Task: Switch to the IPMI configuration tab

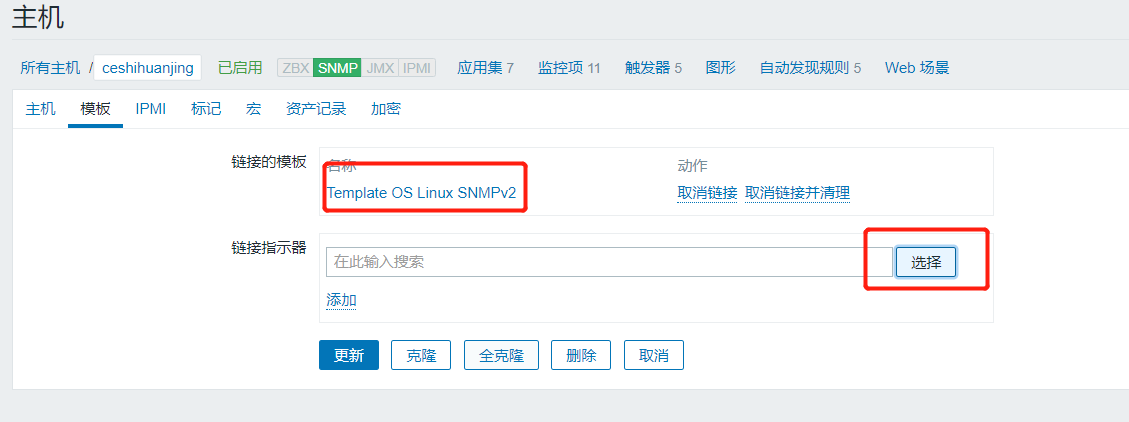Action: (150, 109)
